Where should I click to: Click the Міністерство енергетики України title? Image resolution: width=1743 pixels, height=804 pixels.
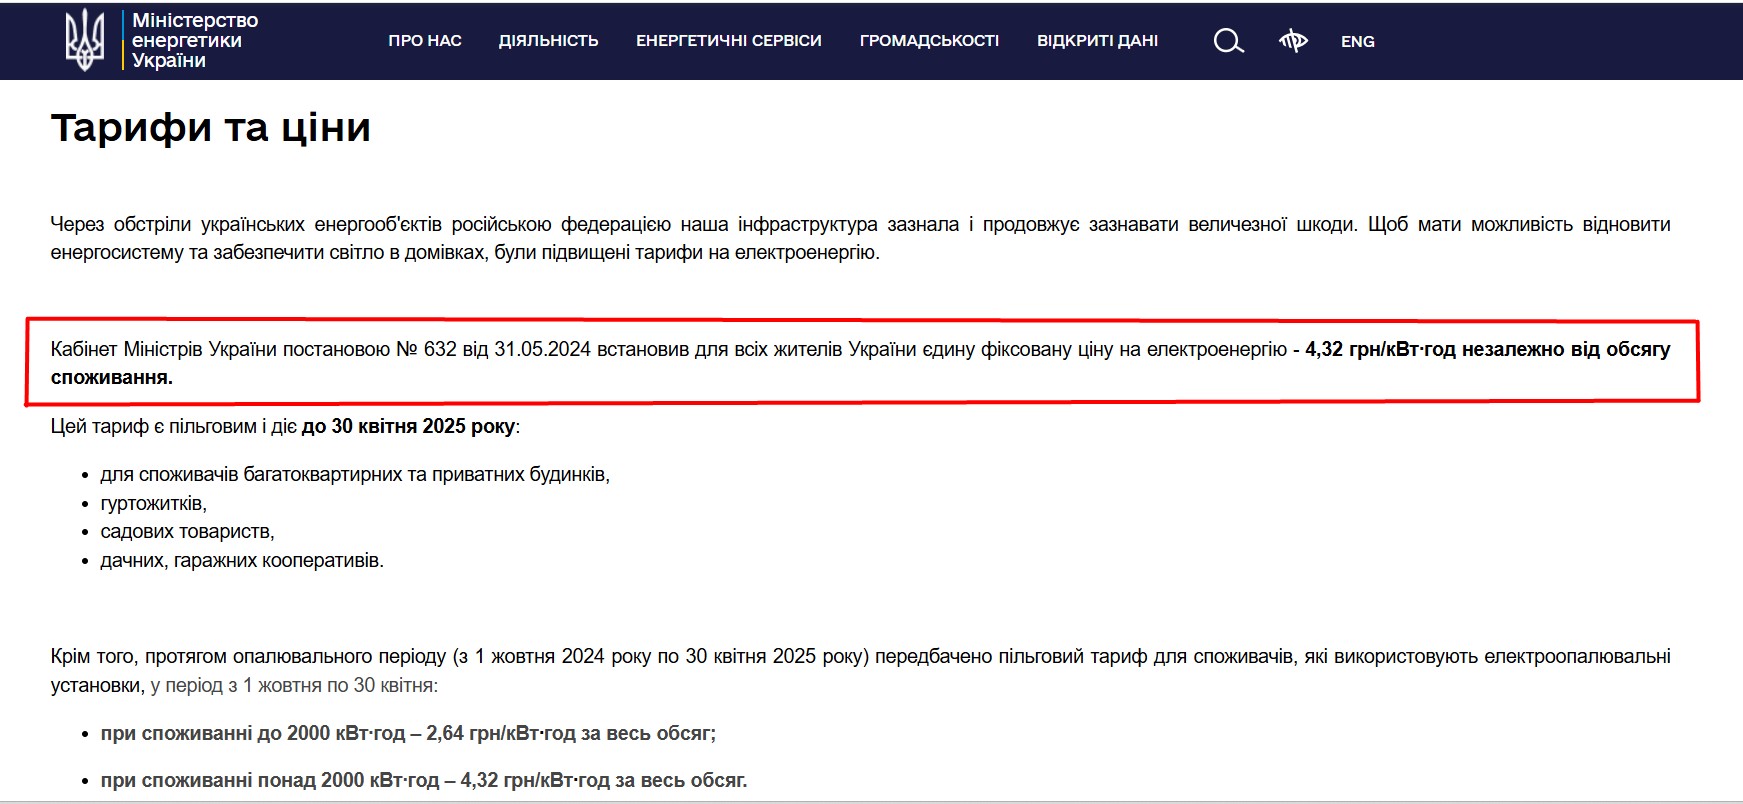(x=195, y=40)
